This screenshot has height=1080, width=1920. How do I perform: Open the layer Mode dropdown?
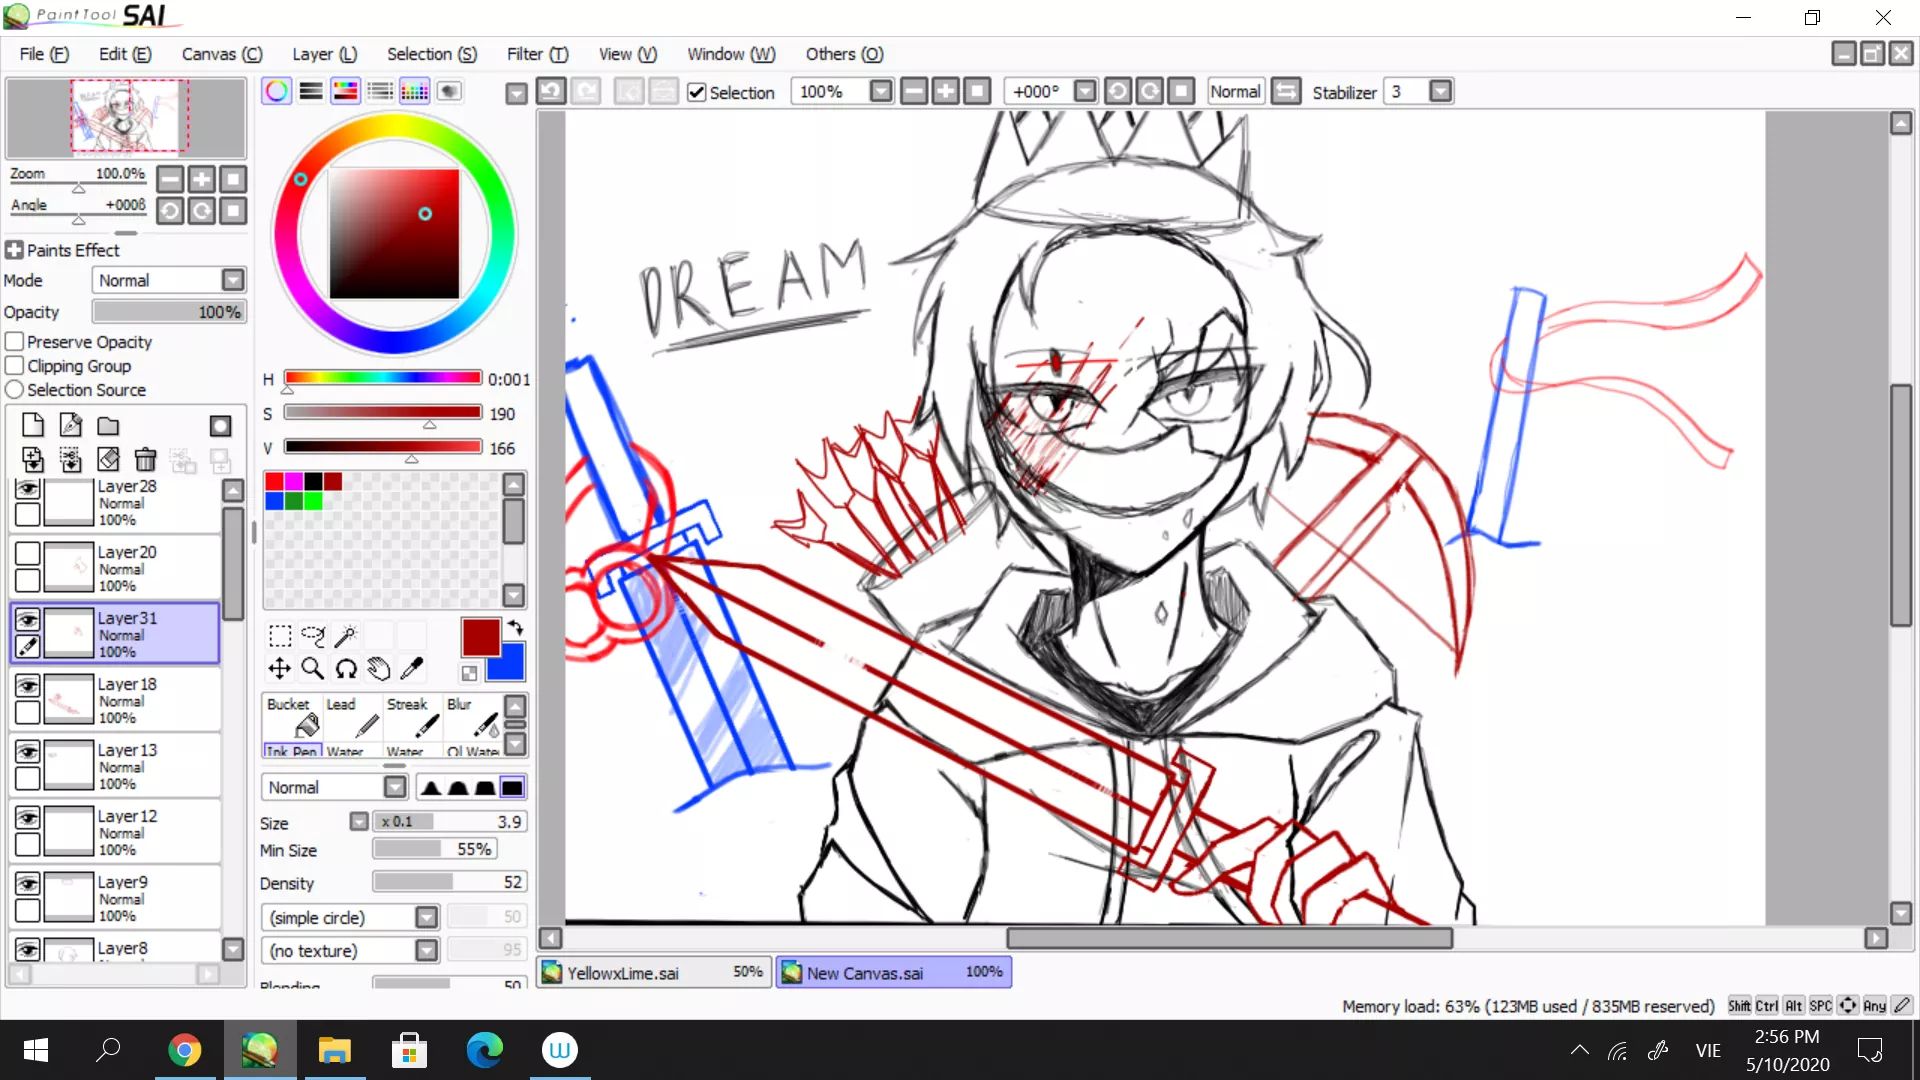tap(233, 281)
